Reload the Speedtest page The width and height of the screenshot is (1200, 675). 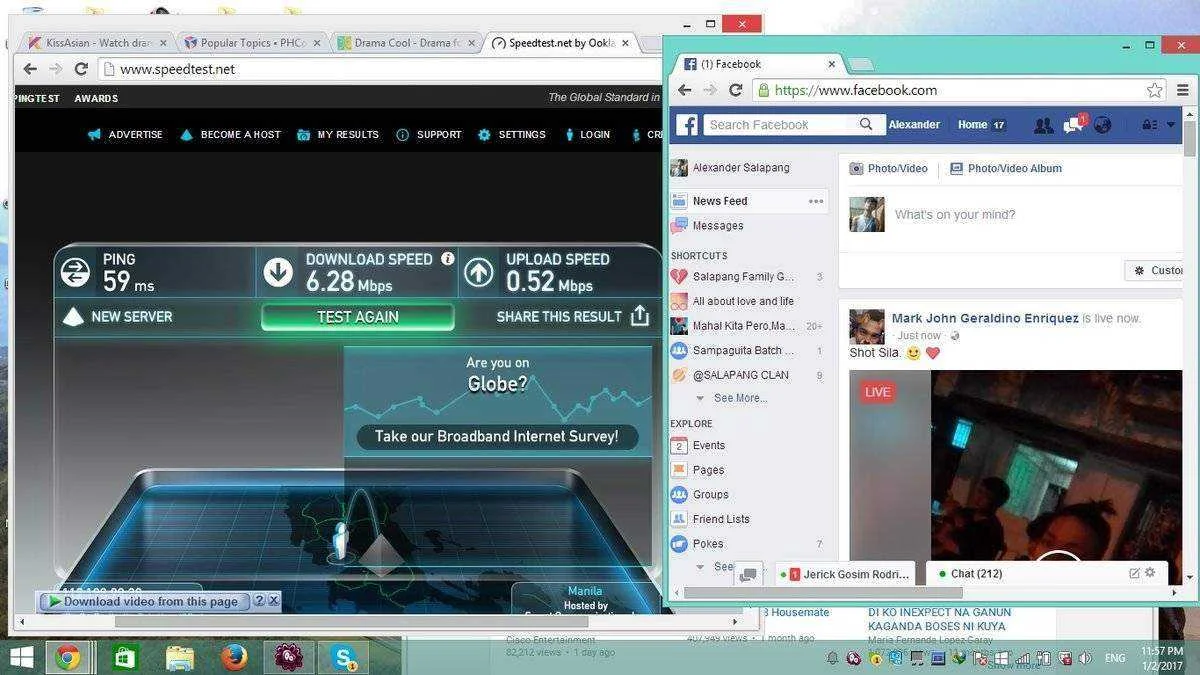pos(81,69)
